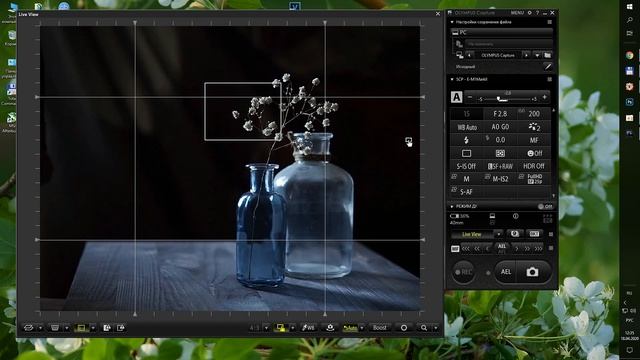Move focus far step triple-left arrows
The width and height of the screenshot is (640, 360).
[x=466, y=249]
